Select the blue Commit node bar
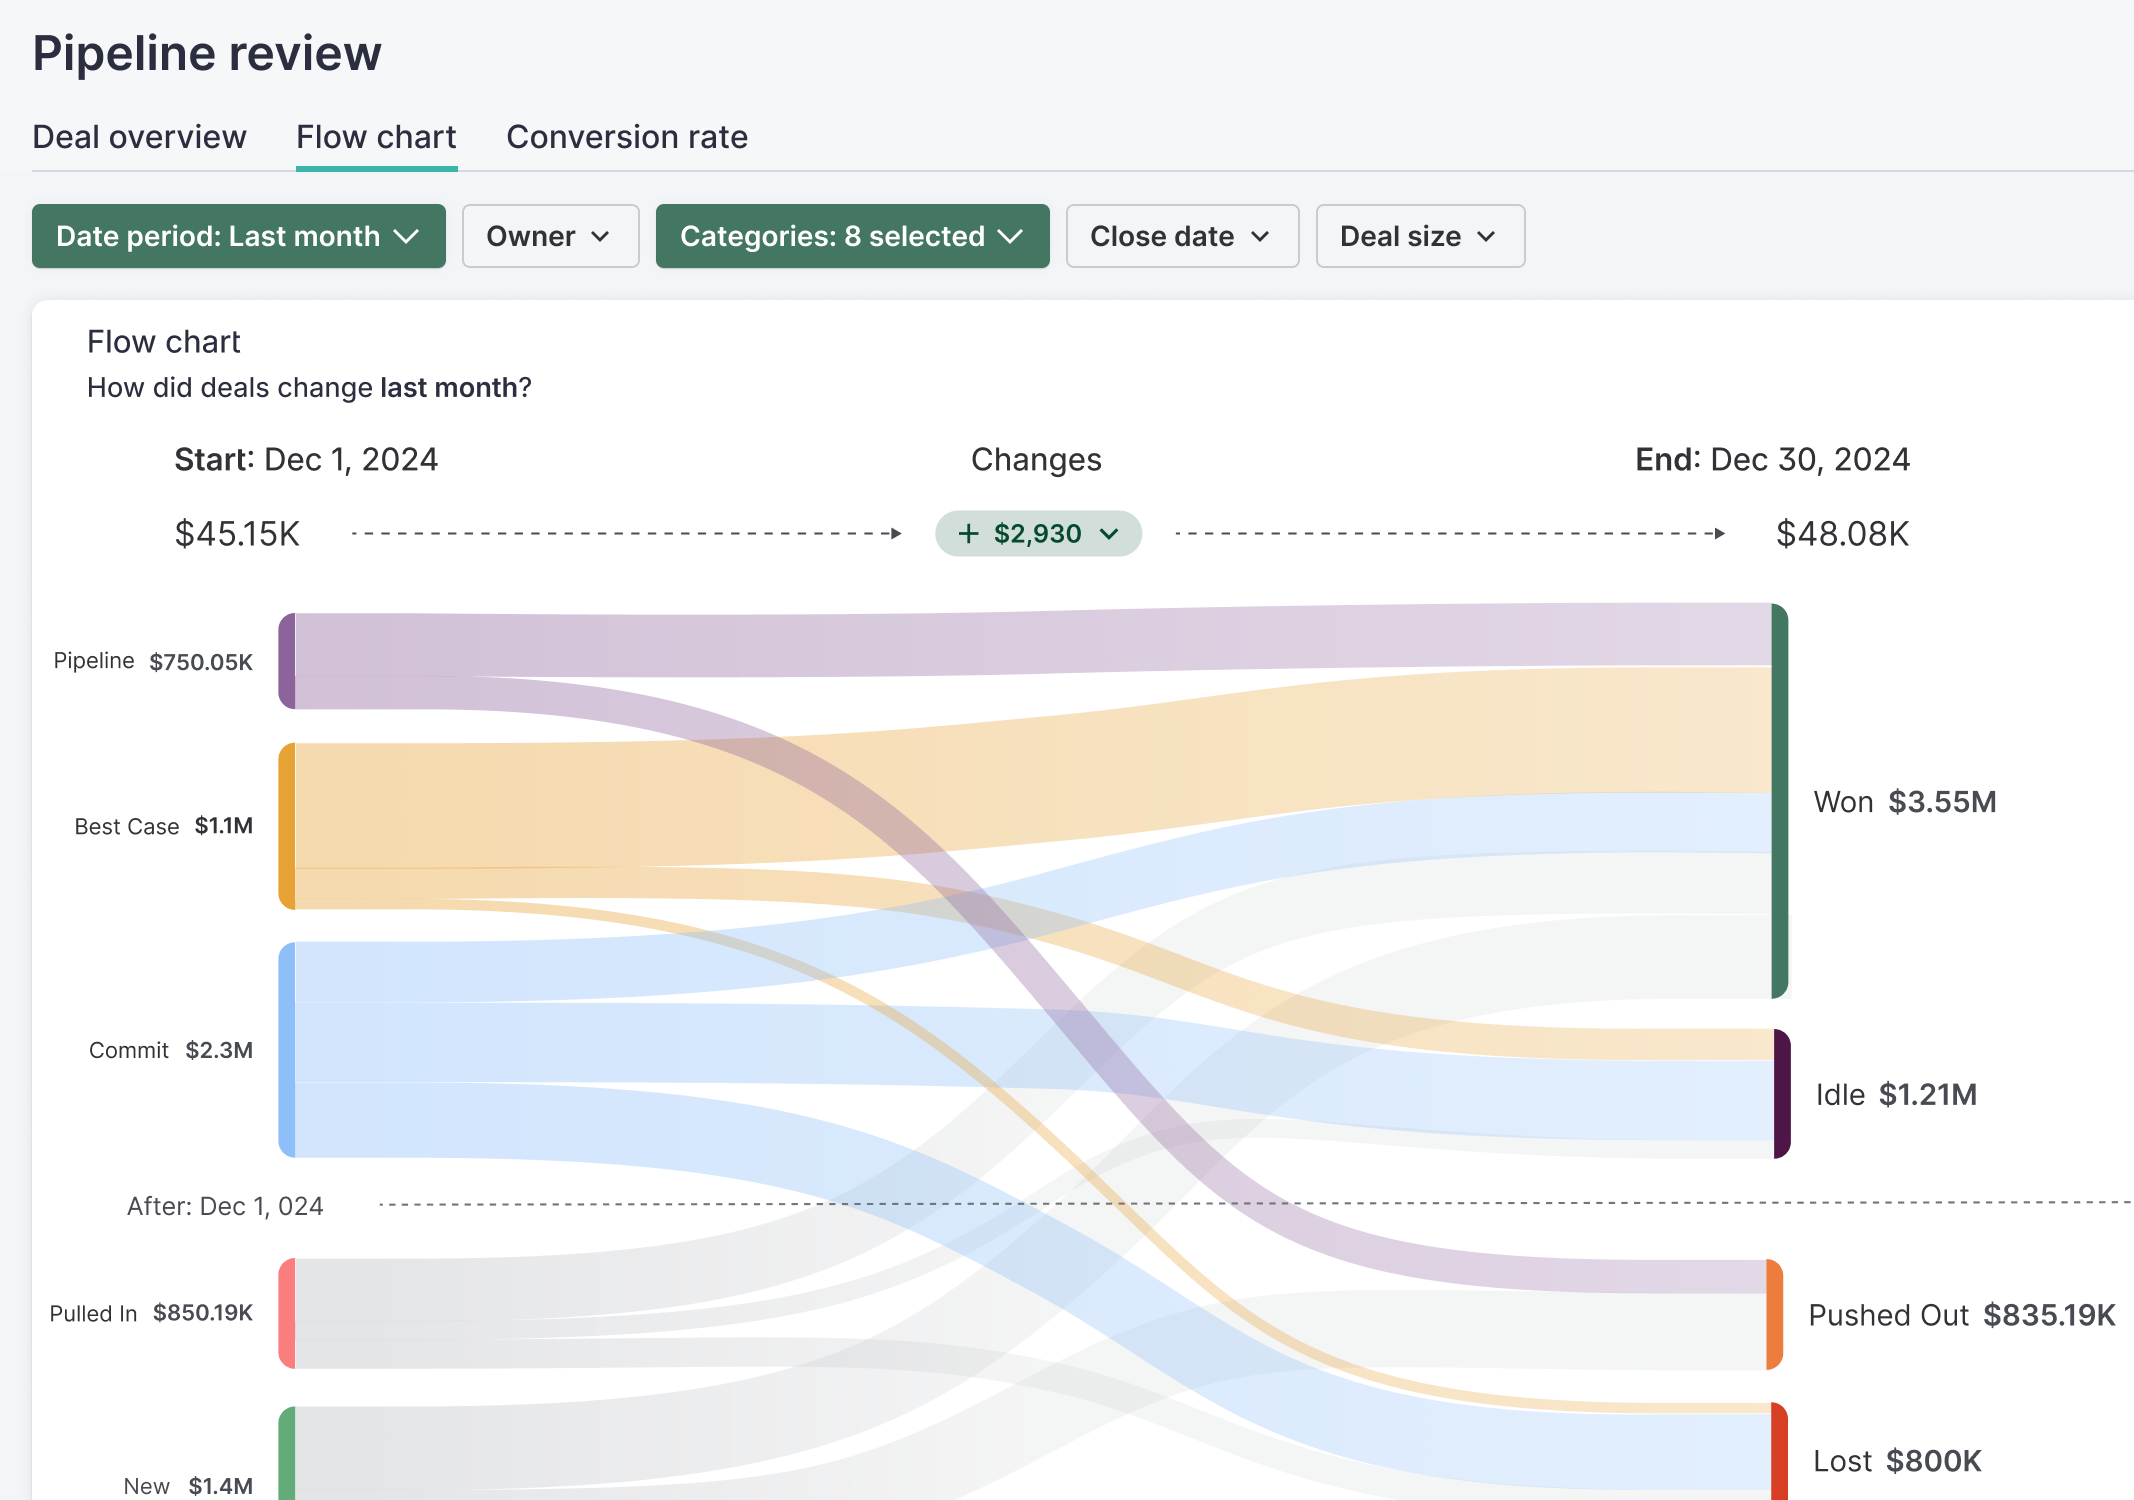The image size is (2134, 1500). click(x=287, y=1049)
